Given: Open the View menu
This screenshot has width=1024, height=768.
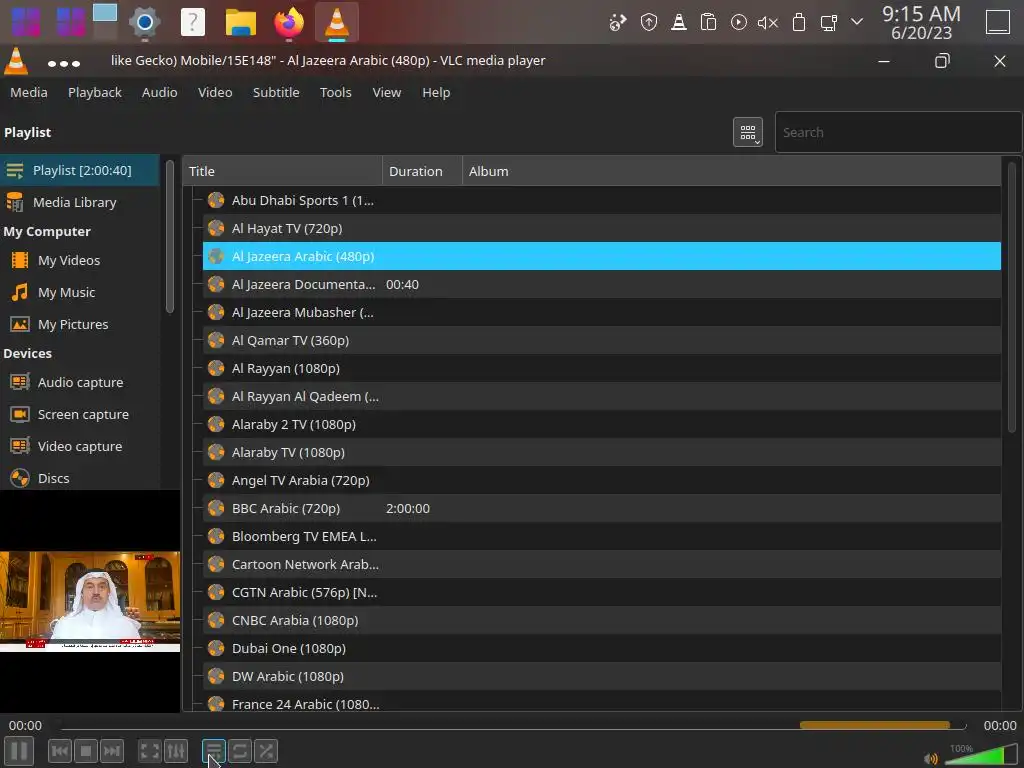Looking at the screenshot, I should click(x=387, y=93).
